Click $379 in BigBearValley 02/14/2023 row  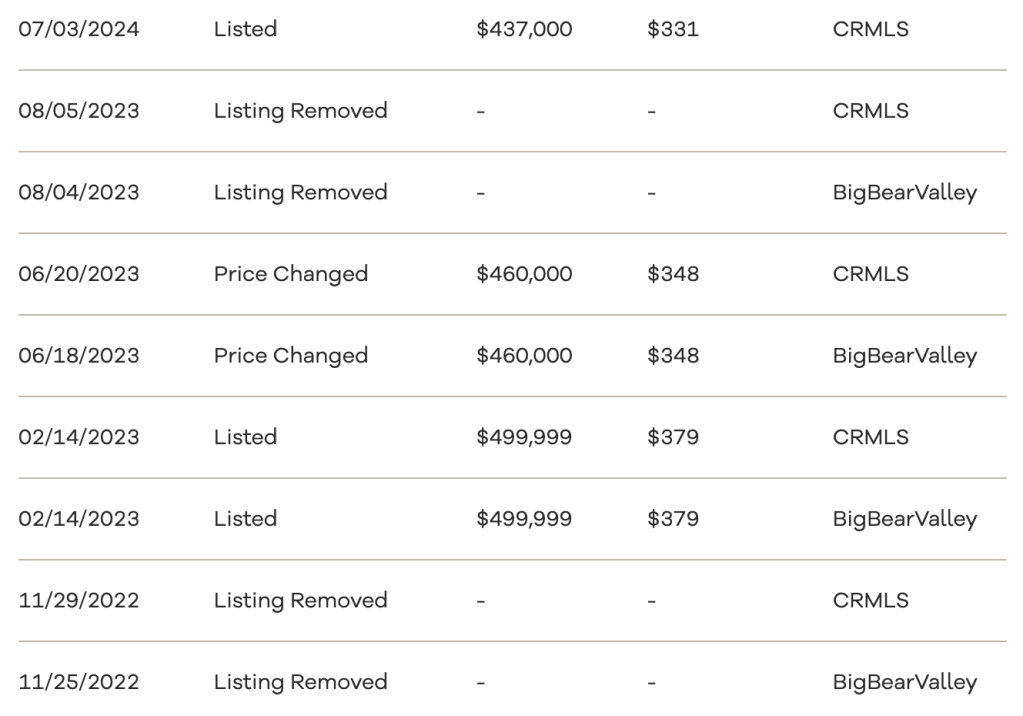673,519
